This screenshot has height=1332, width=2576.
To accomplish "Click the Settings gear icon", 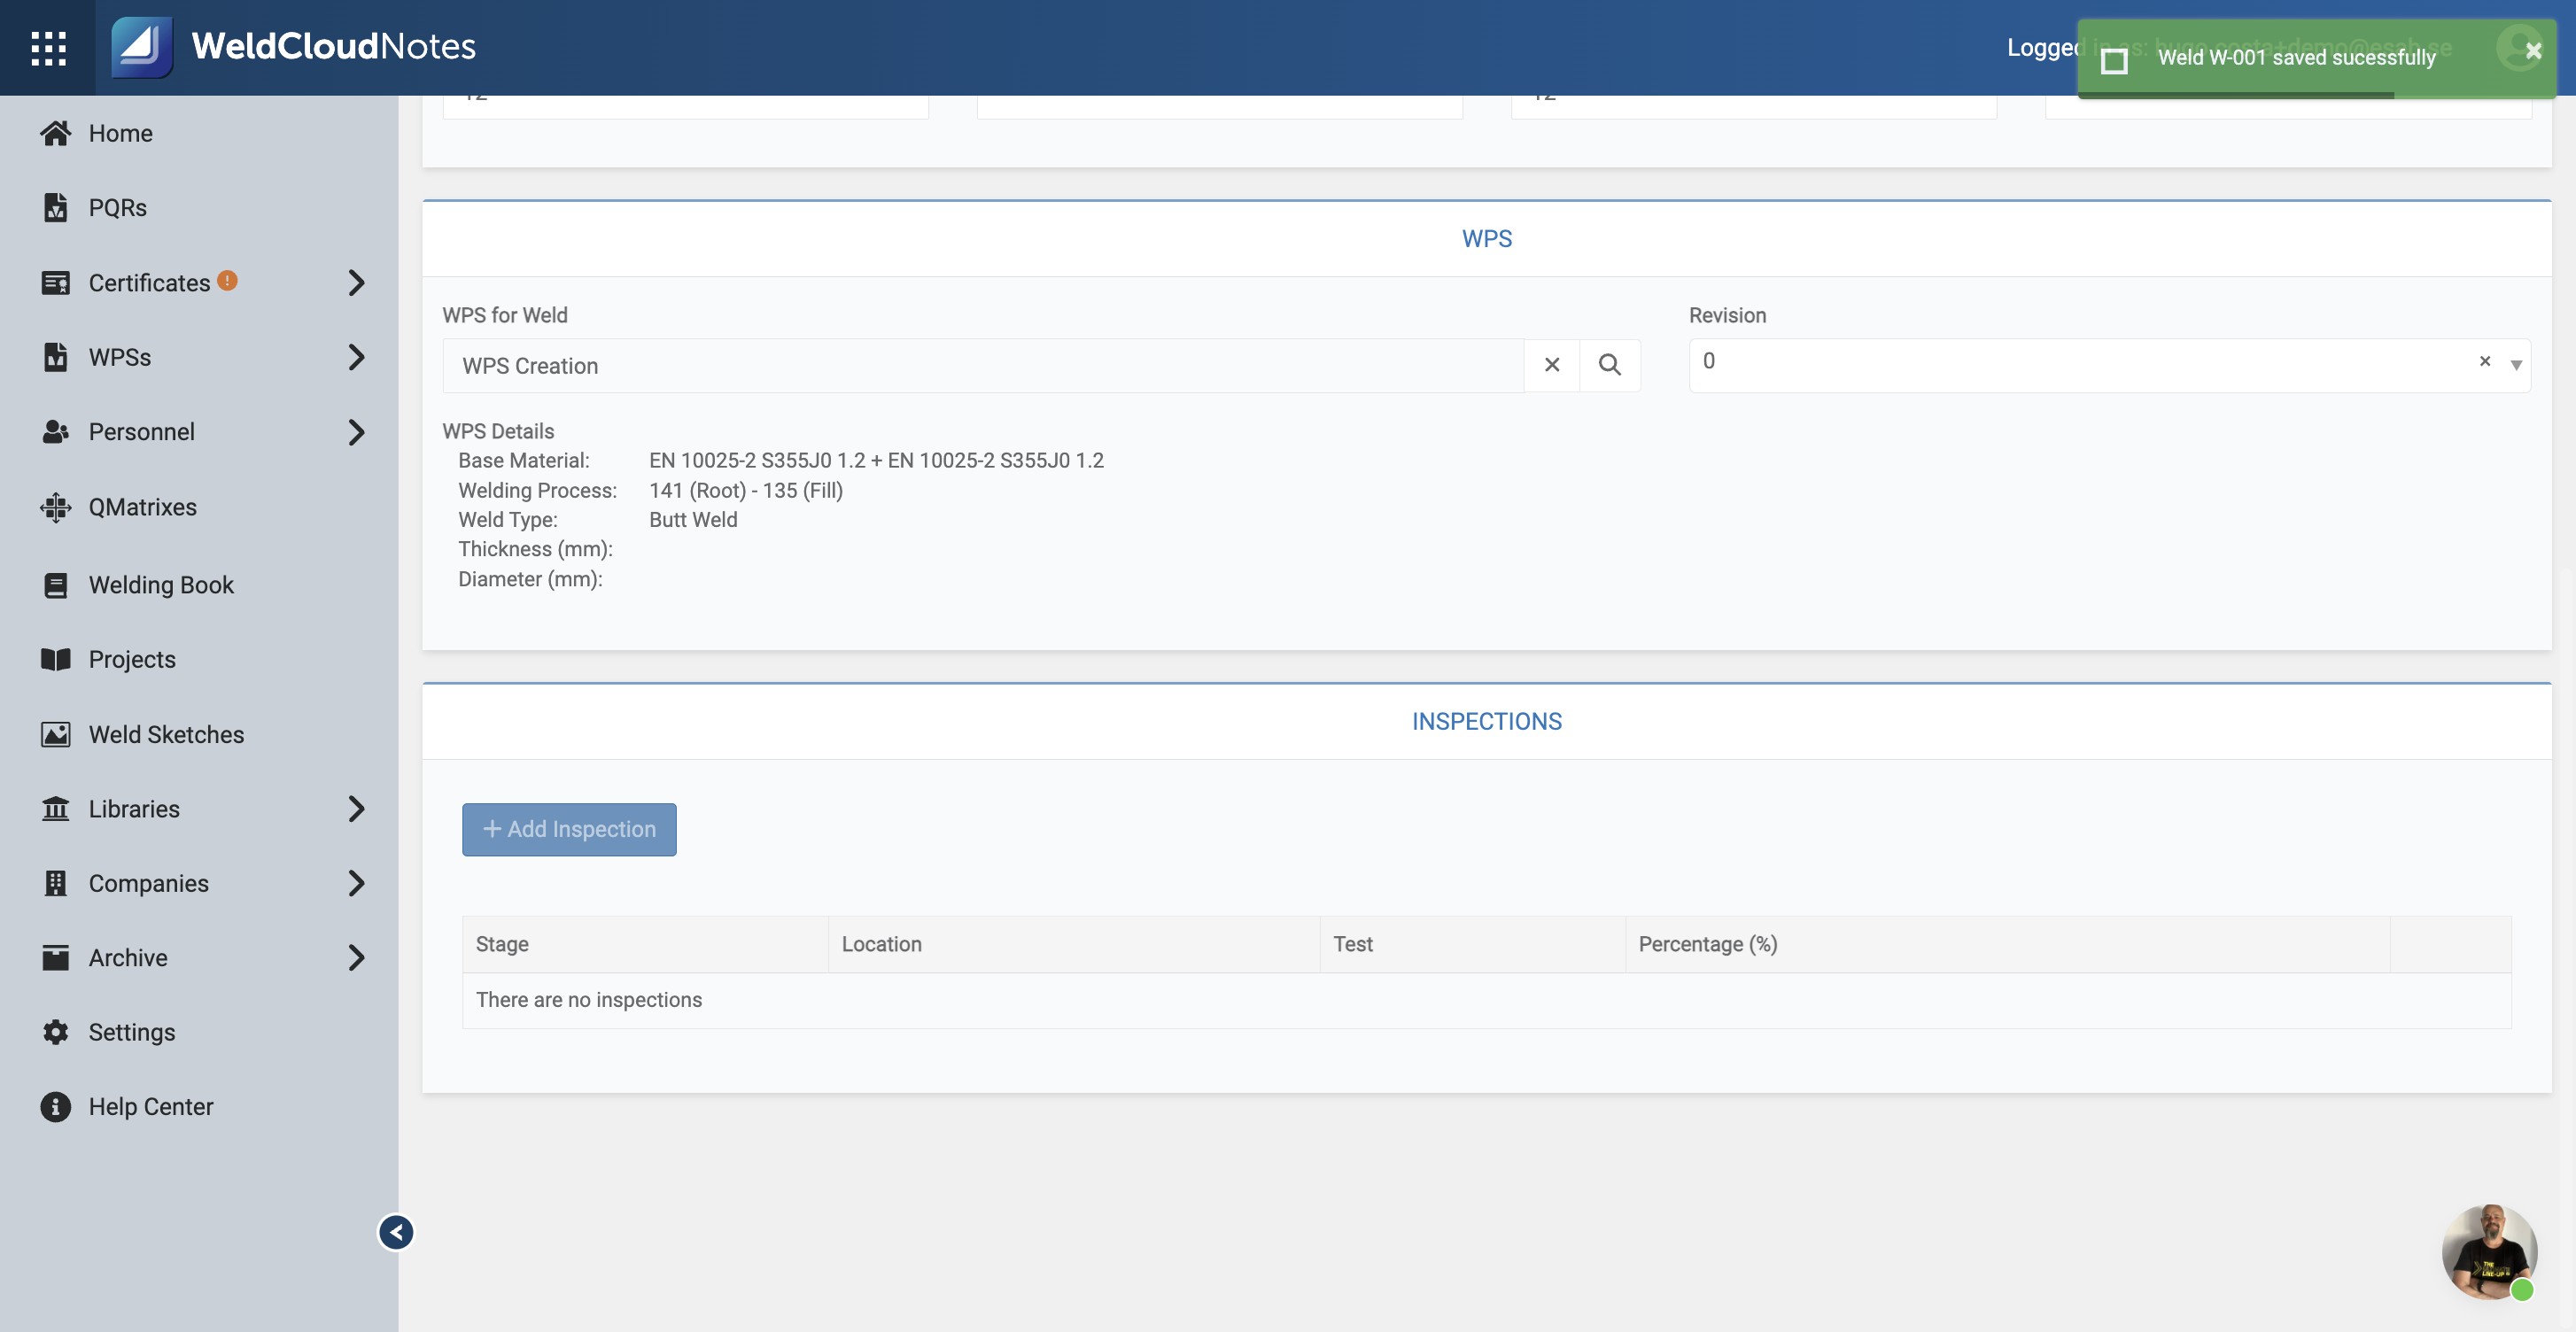I will point(56,1032).
